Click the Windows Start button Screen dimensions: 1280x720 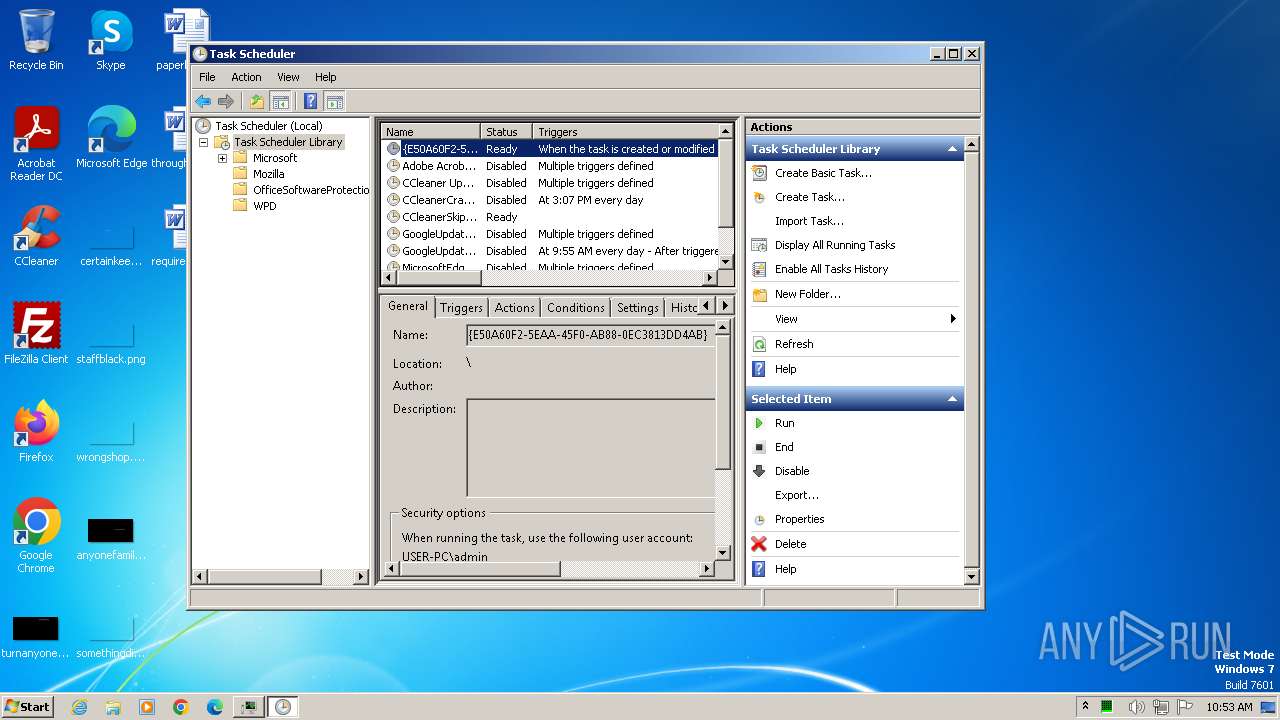coord(27,706)
